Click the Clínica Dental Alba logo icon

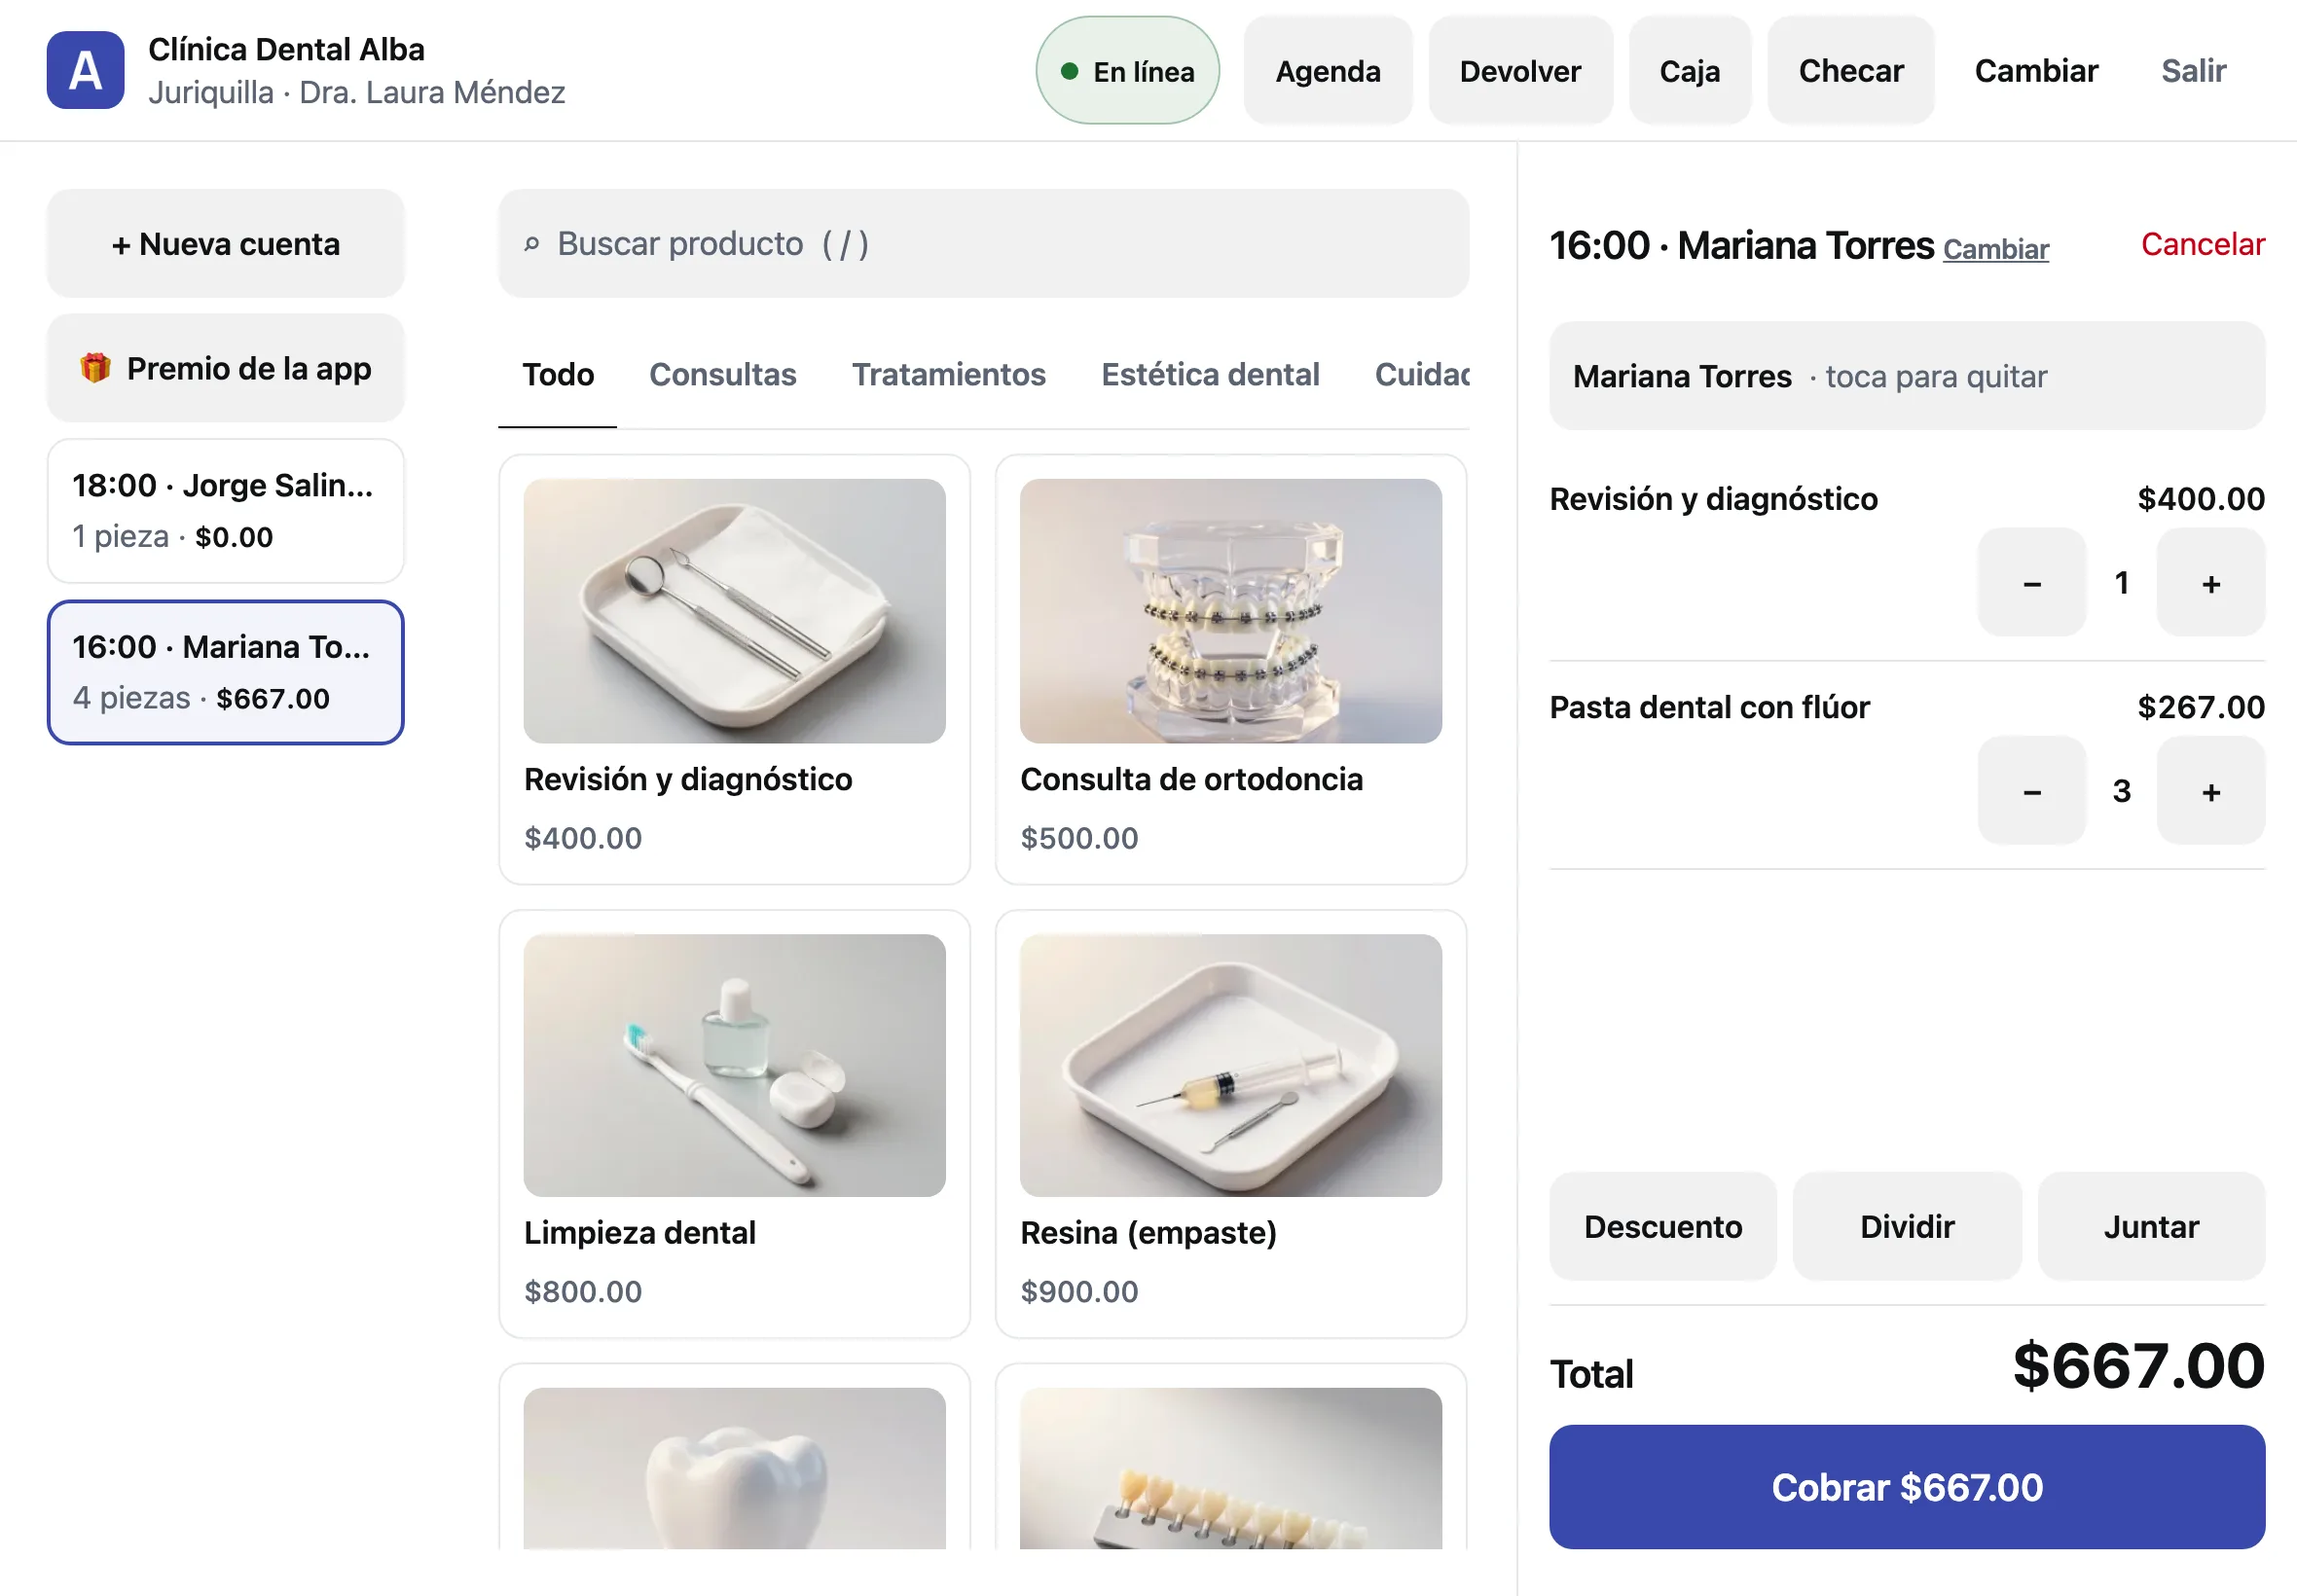pyautogui.click(x=86, y=70)
